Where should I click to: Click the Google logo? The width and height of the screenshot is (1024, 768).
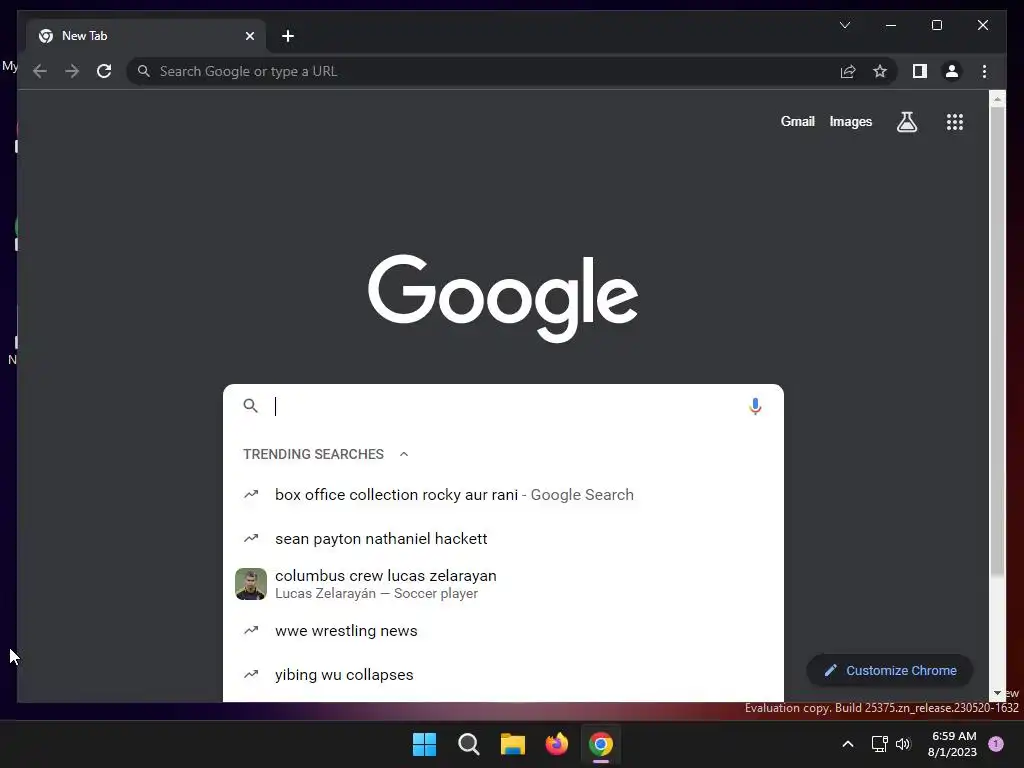(x=503, y=297)
